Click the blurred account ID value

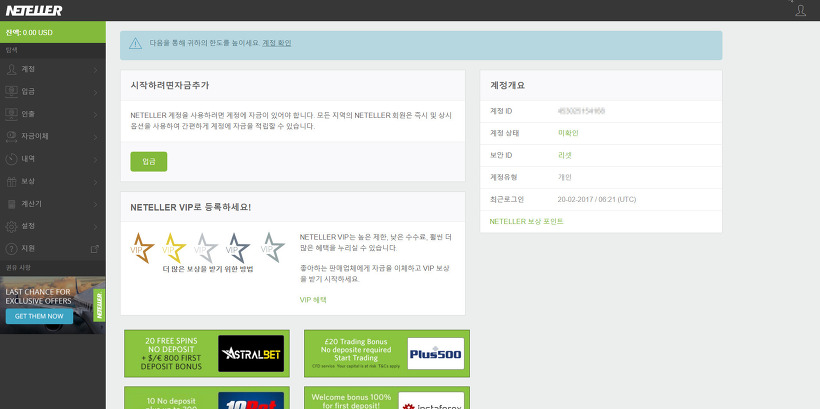pyautogui.click(x=582, y=111)
